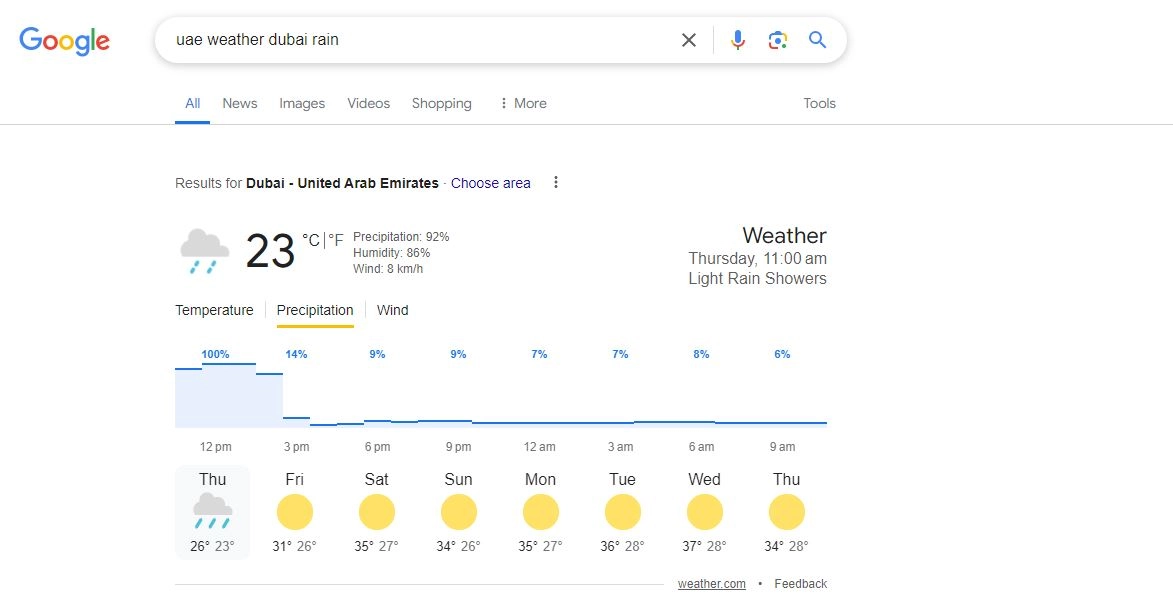
Task: Select Friday's sunny forecast icon
Action: pos(295,513)
